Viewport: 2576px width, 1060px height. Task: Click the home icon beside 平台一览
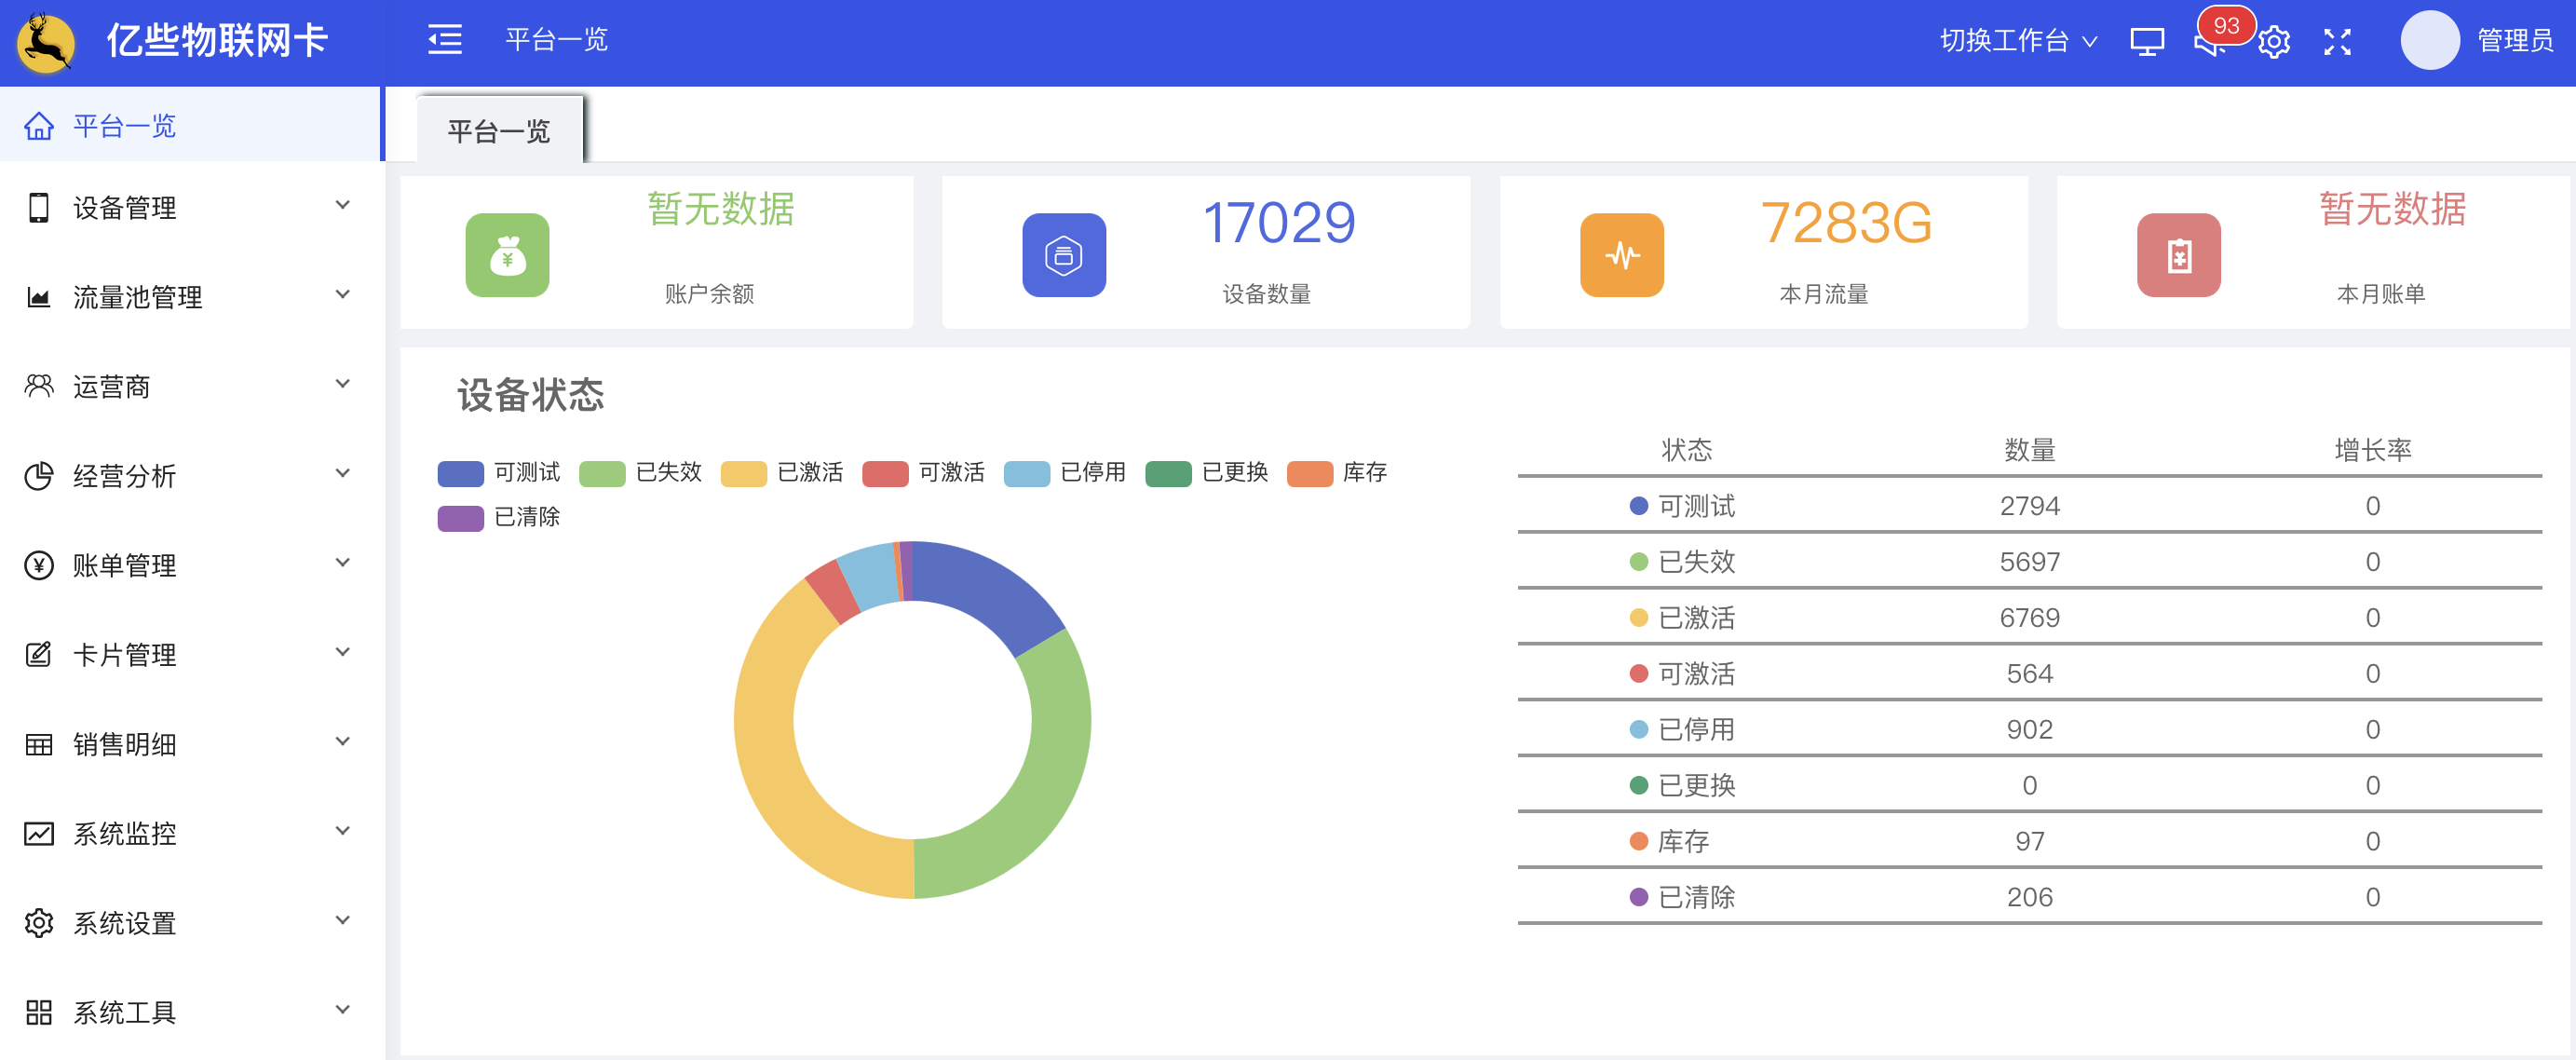click(x=39, y=126)
